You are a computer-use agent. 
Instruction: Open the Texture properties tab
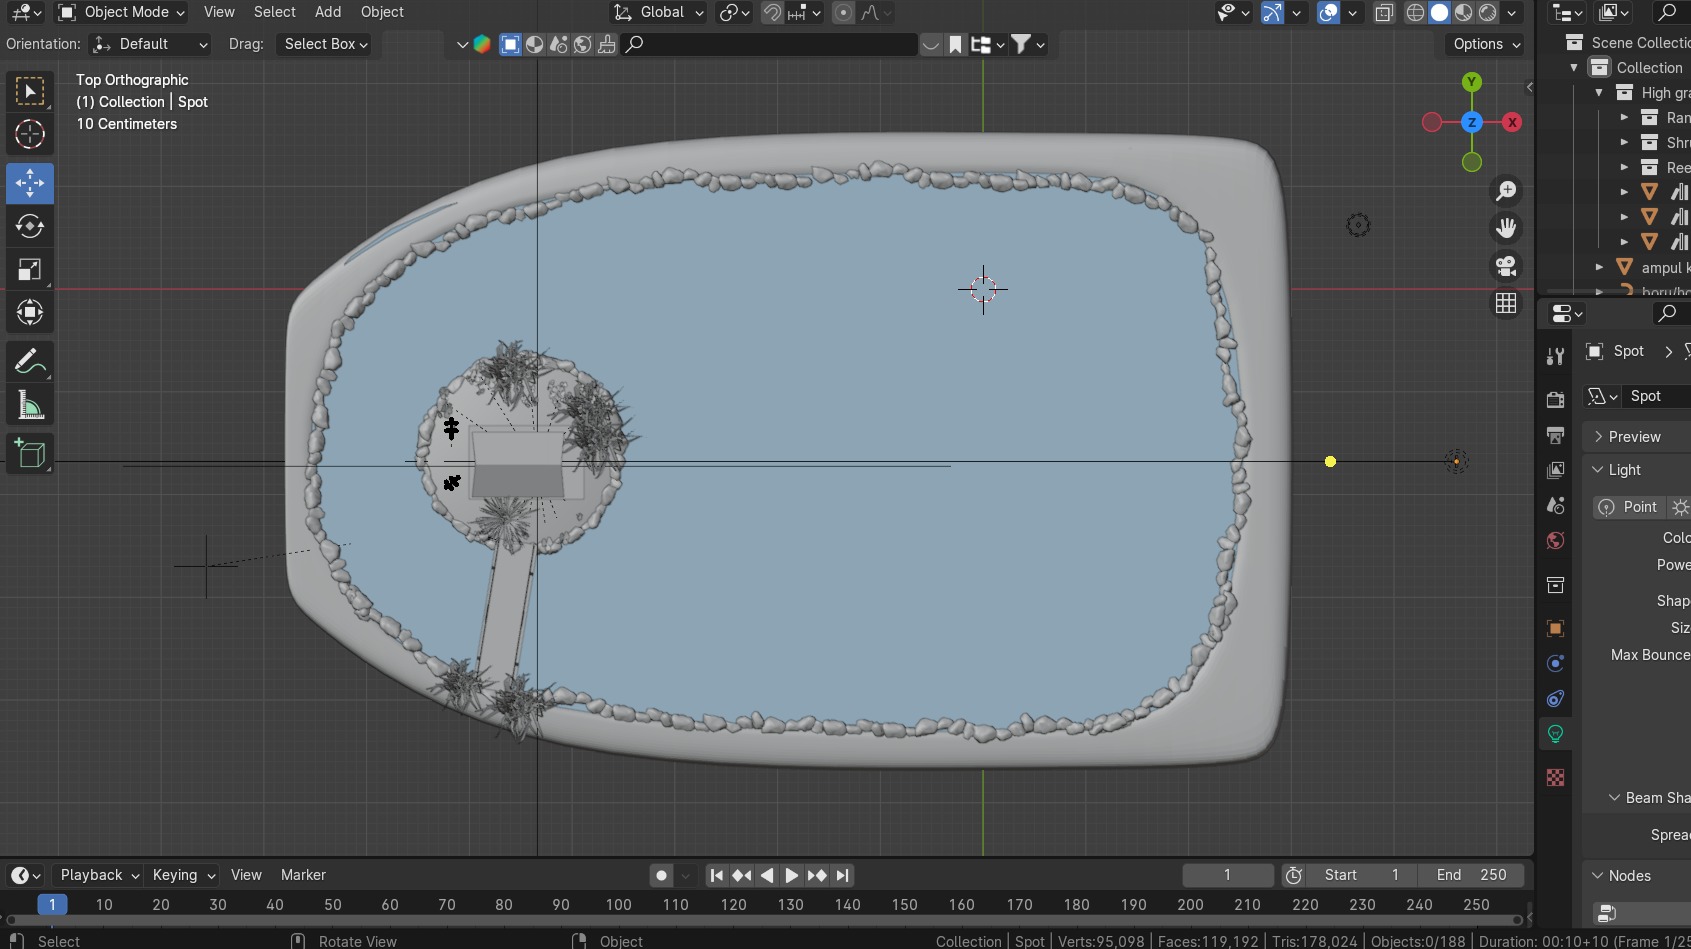point(1555,777)
